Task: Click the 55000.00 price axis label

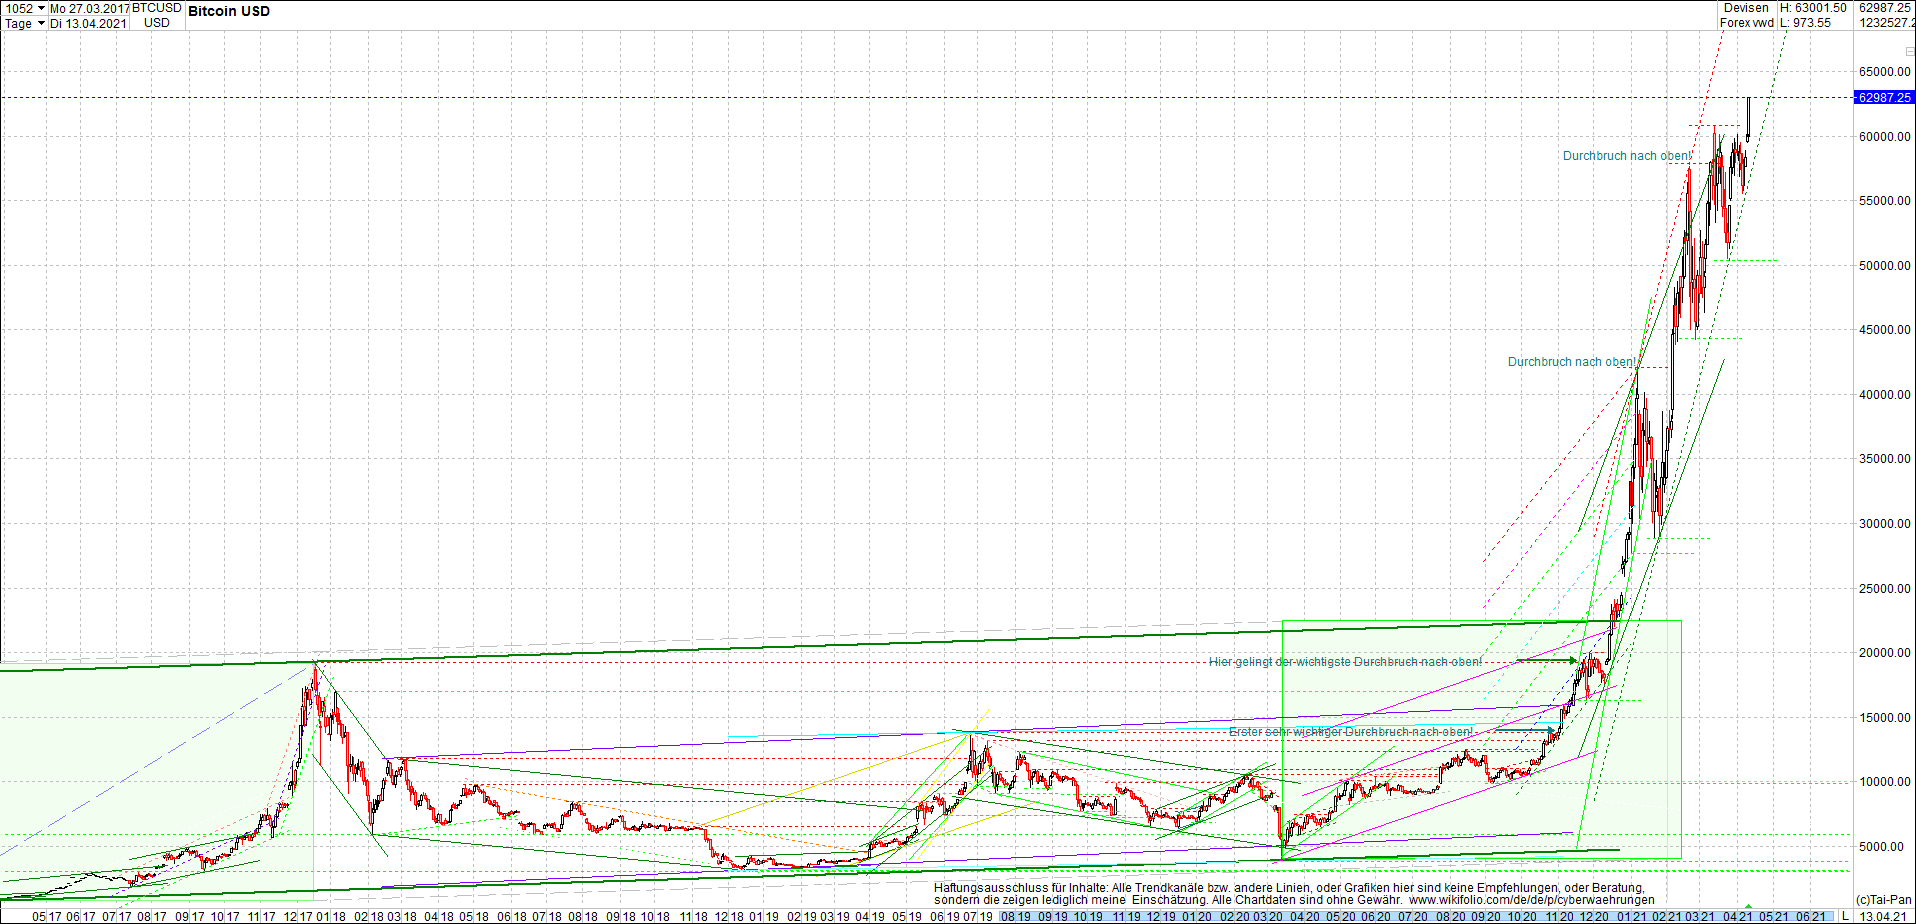Action: [x=1885, y=201]
